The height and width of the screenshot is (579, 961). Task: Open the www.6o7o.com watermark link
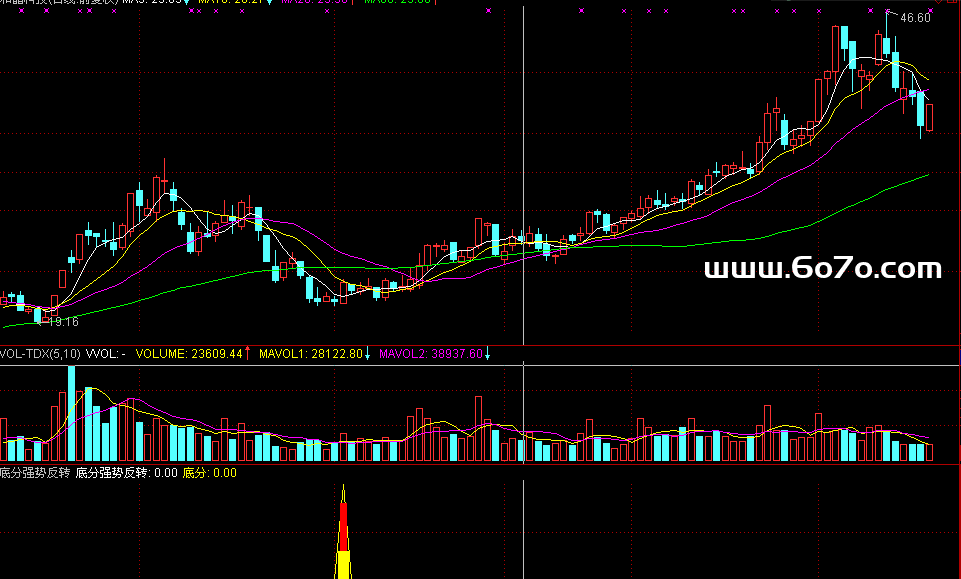point(823,268)
